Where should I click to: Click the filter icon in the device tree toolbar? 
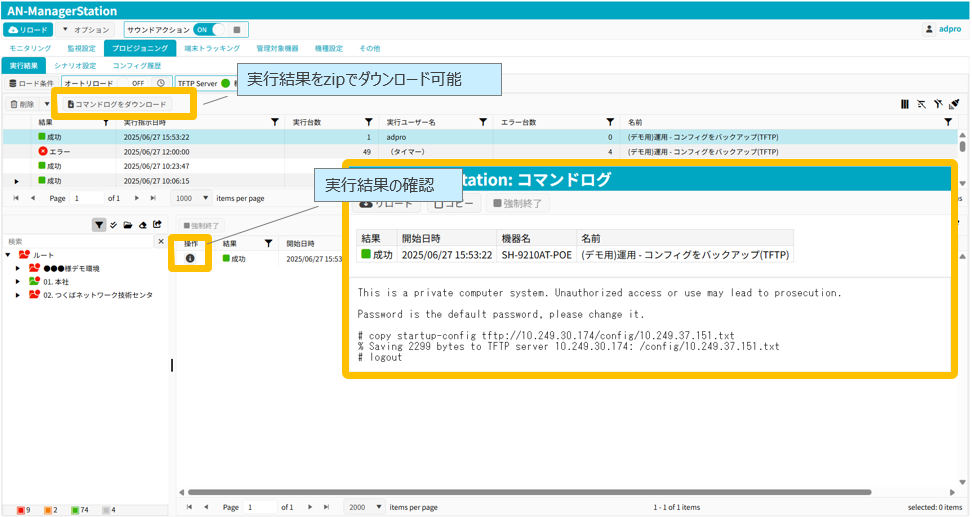[99, 225]
